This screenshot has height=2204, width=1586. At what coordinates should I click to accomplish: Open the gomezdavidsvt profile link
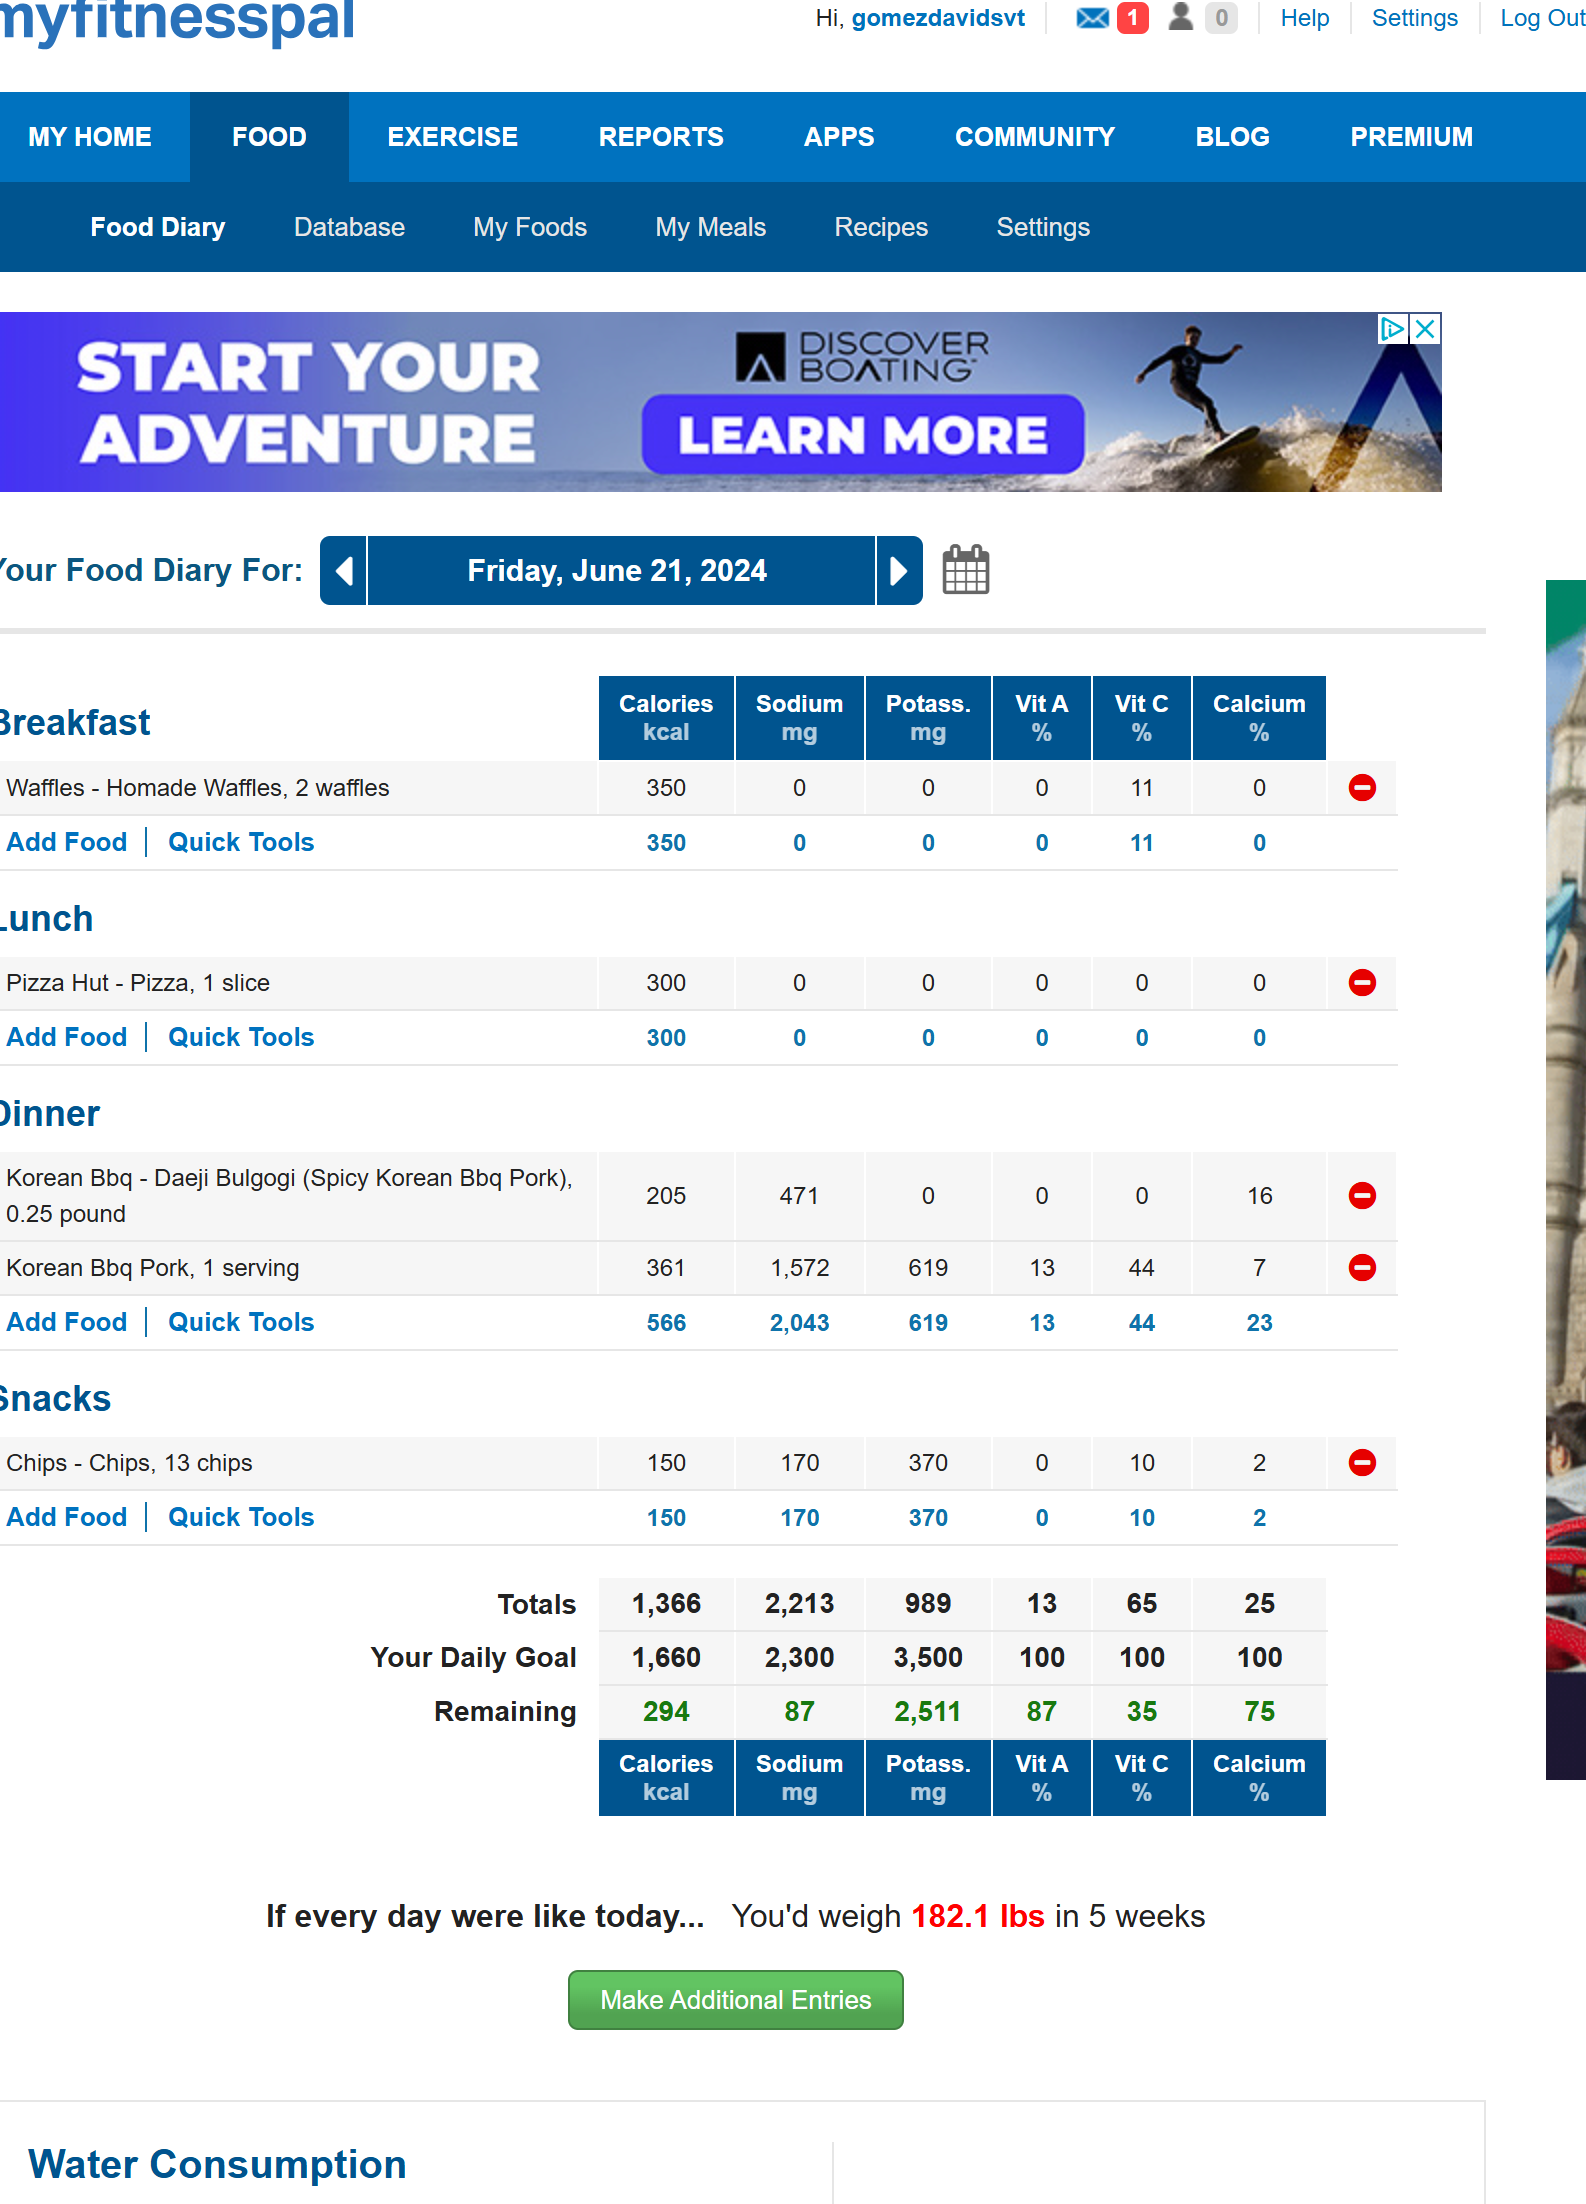click(938, 18)
